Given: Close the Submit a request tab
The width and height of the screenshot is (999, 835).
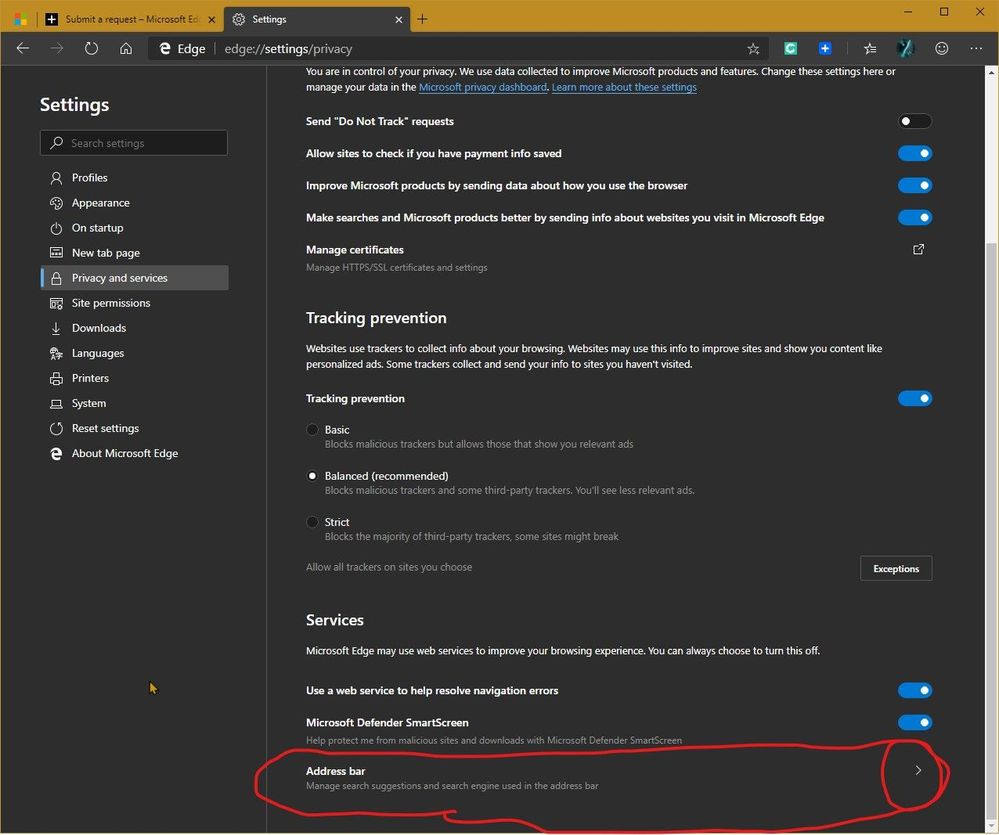Looking at the screenshot, I should (212, 20).
